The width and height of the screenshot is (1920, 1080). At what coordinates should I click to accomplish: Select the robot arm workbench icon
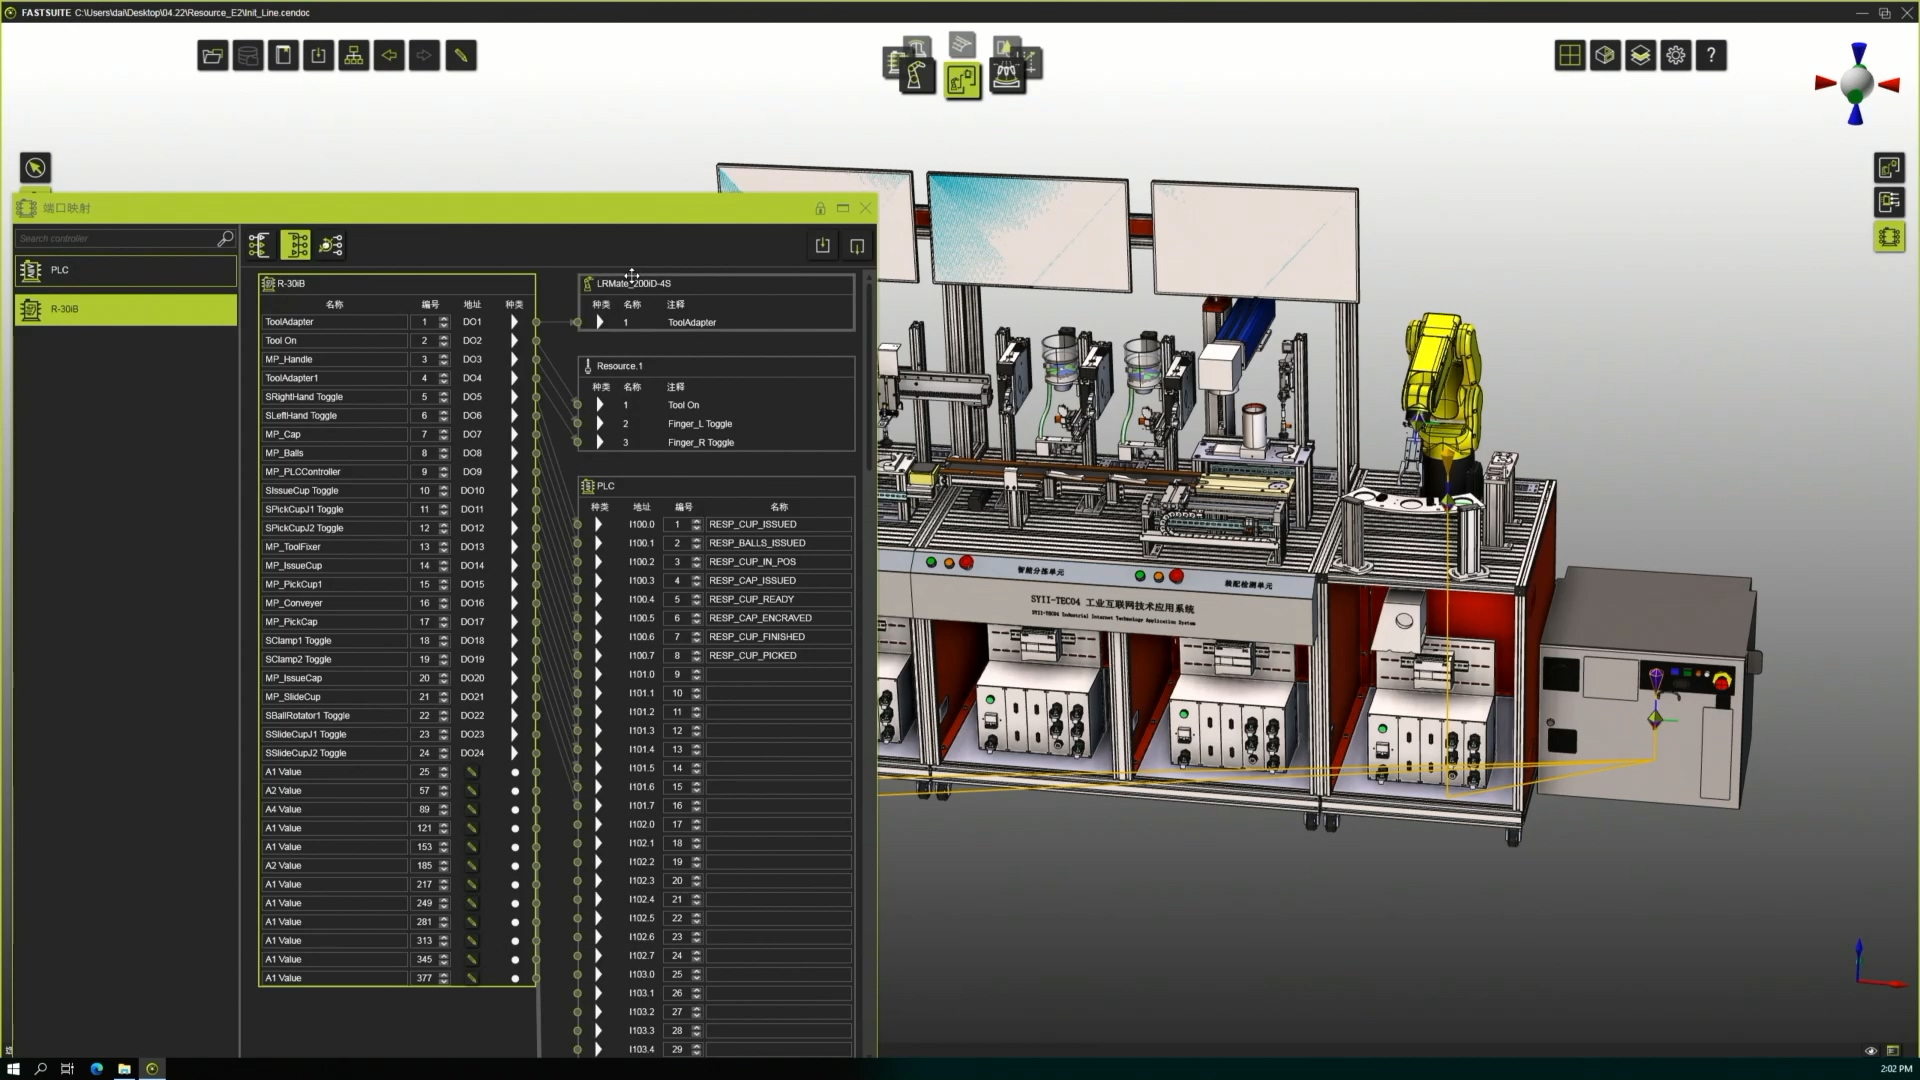pos(915,77)
